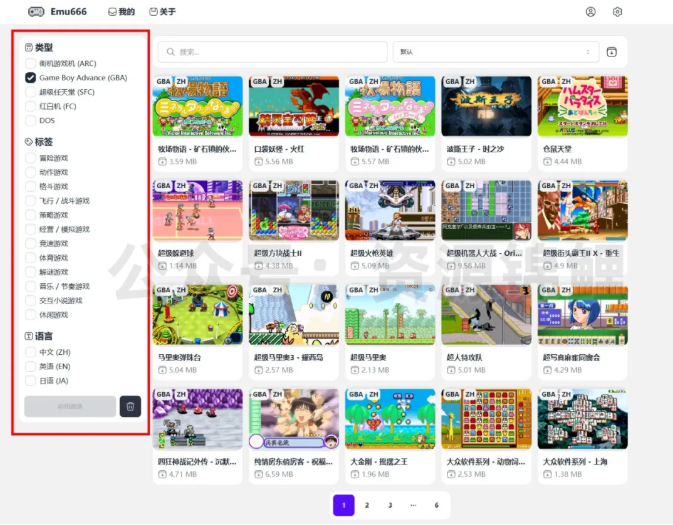The height and width of the screenshot is (525, 673).
Task: Click download icon next to 4.38 MB
Action: click(x=258, y=266)
